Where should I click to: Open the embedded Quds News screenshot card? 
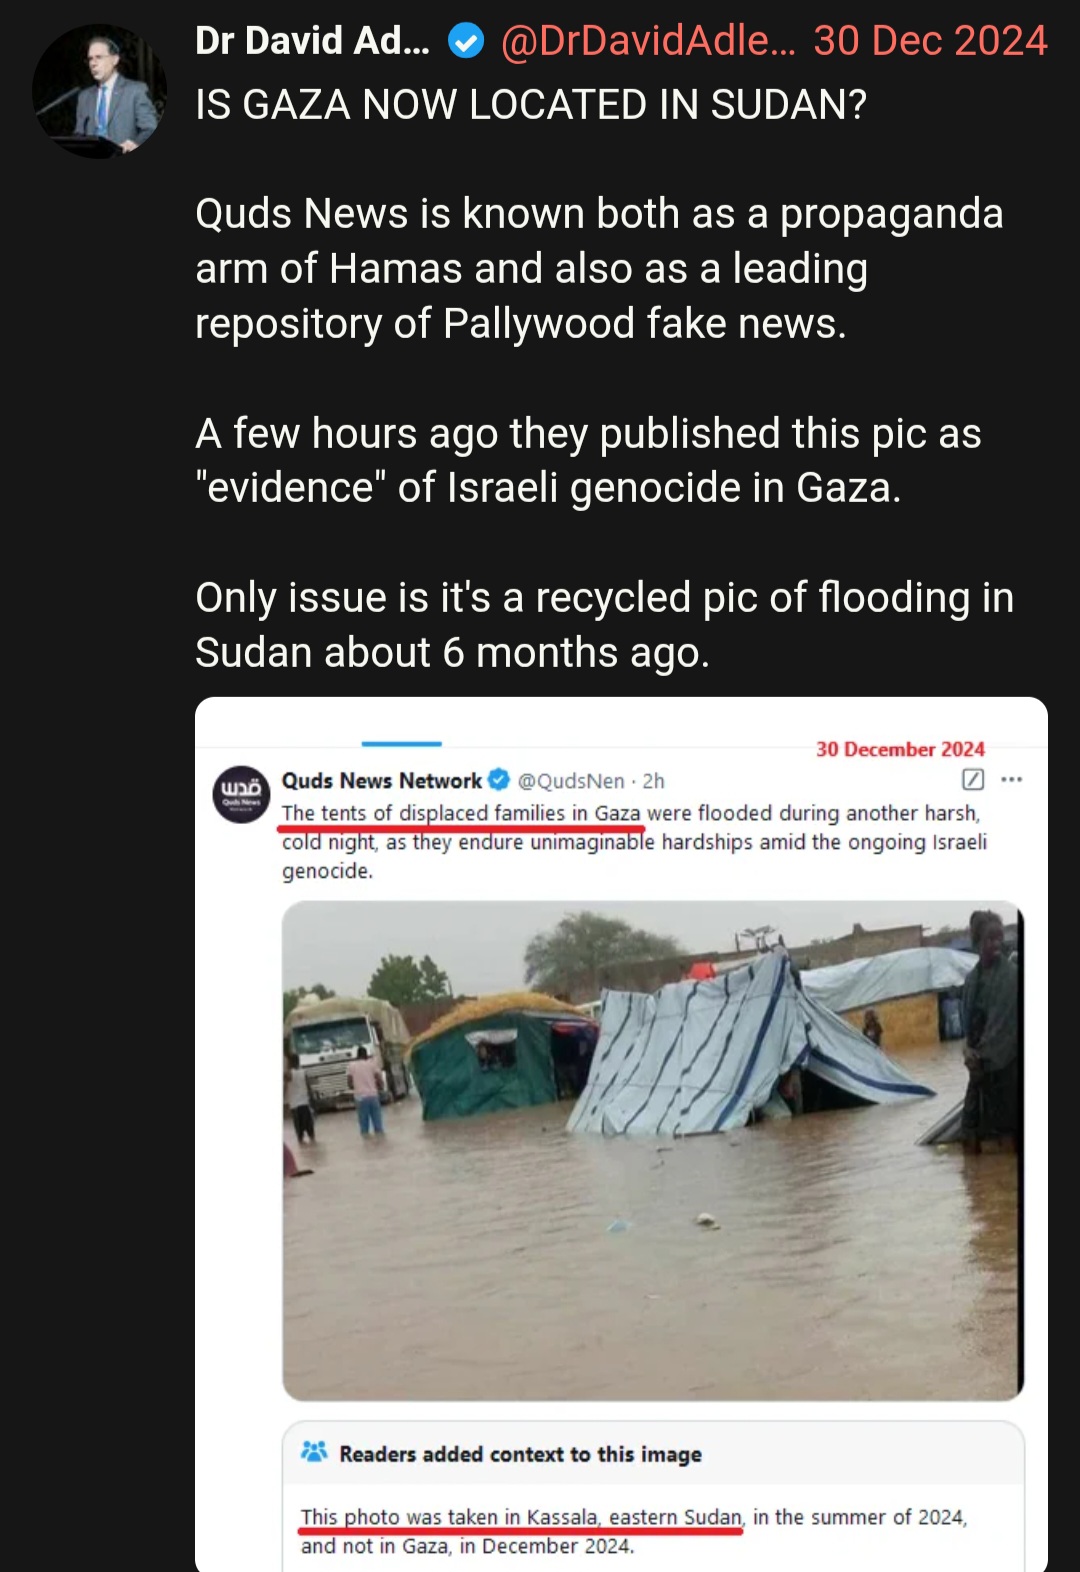621,1134
